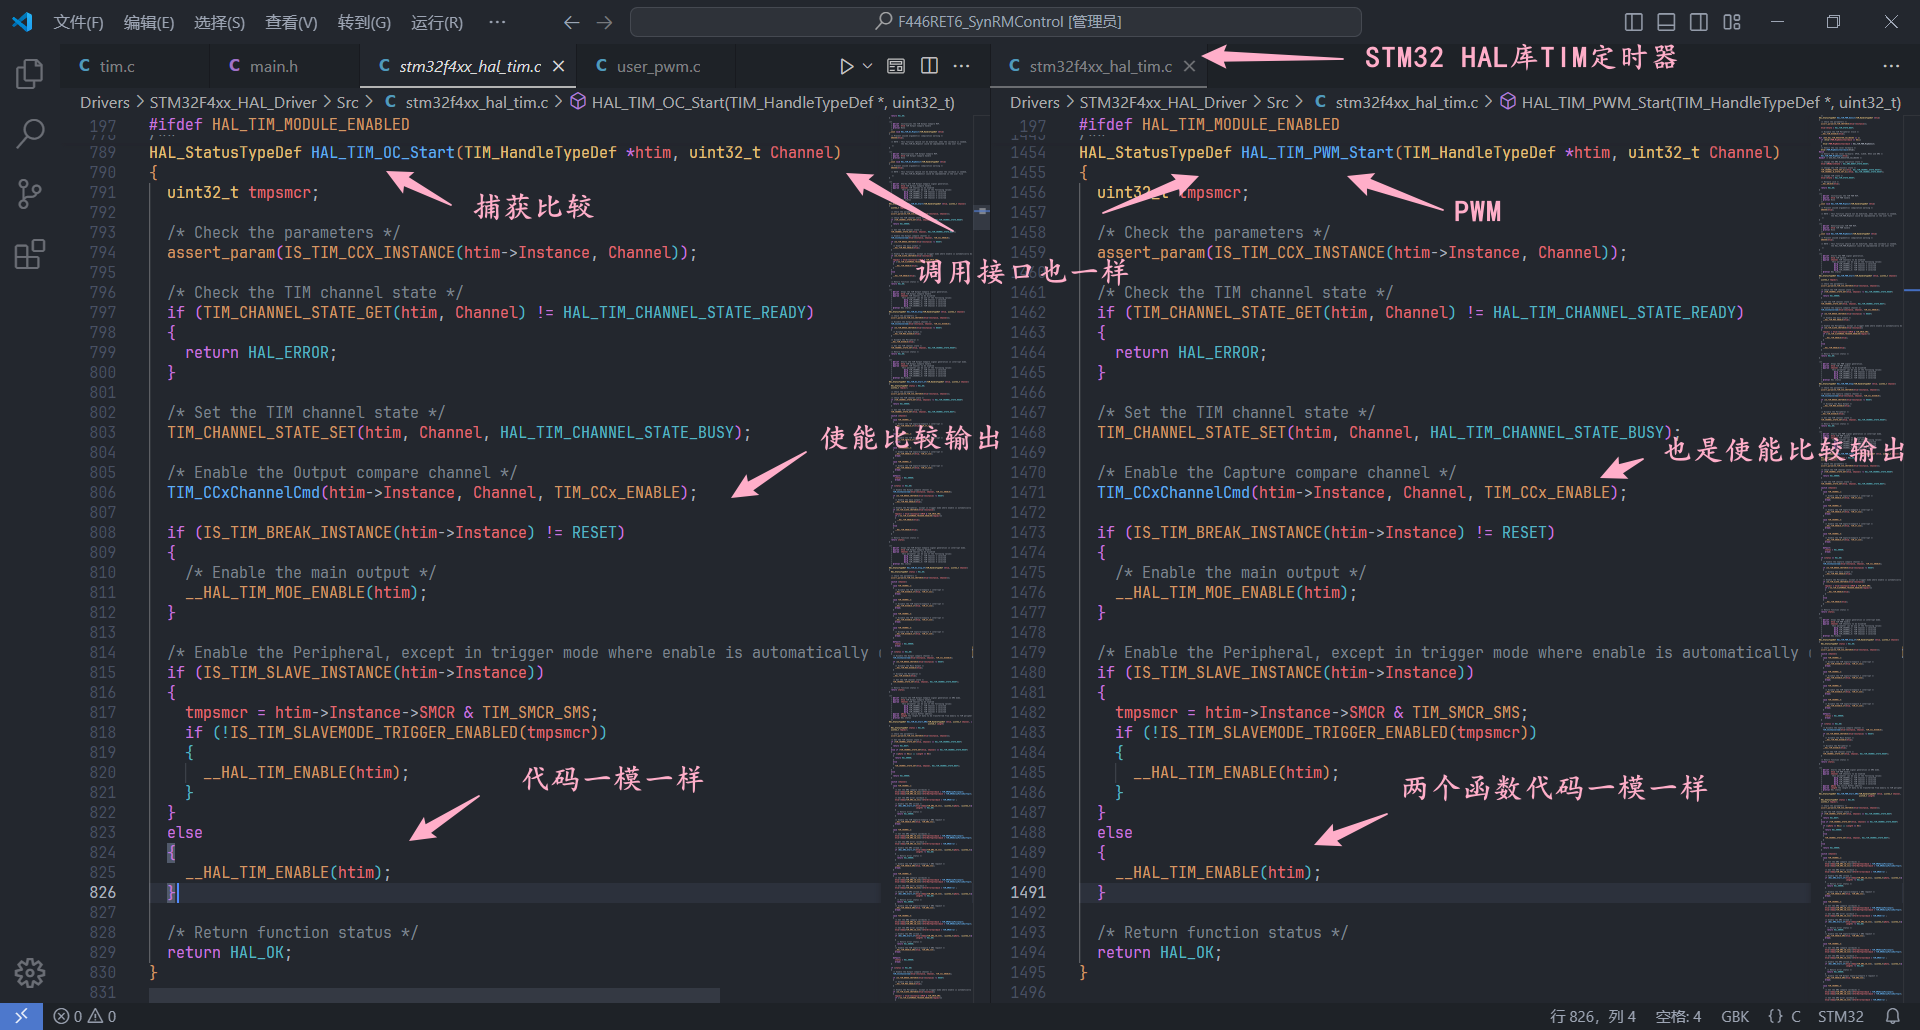
Task: Toggle the bottom panel layout
Action: click(x=1666, y=22)
